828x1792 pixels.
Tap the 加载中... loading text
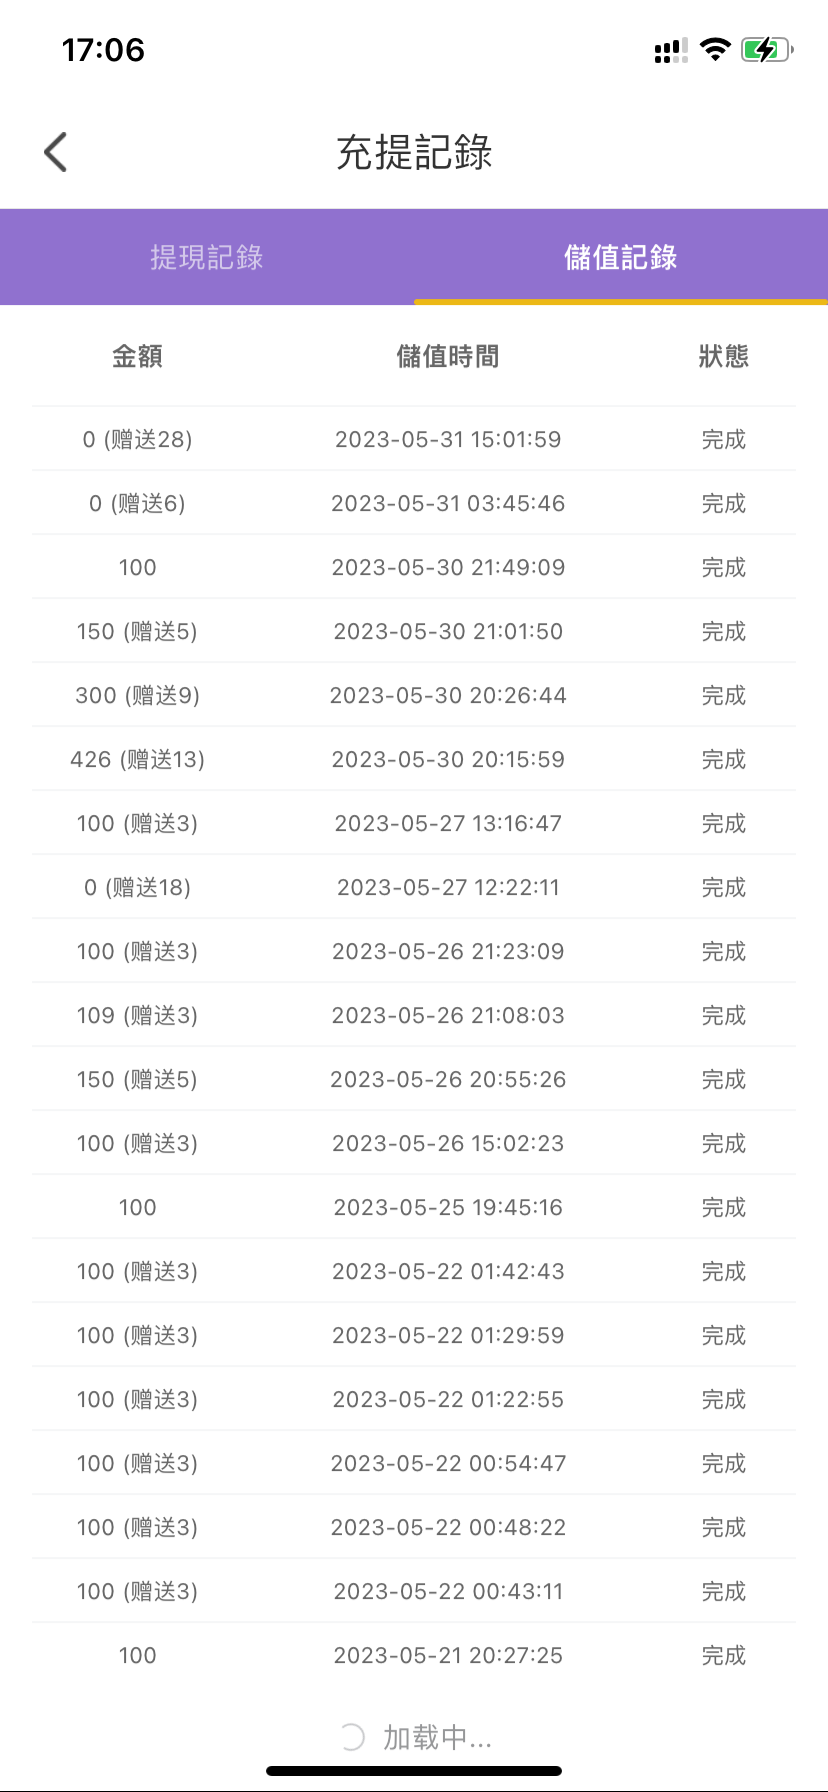(437, 1737)
